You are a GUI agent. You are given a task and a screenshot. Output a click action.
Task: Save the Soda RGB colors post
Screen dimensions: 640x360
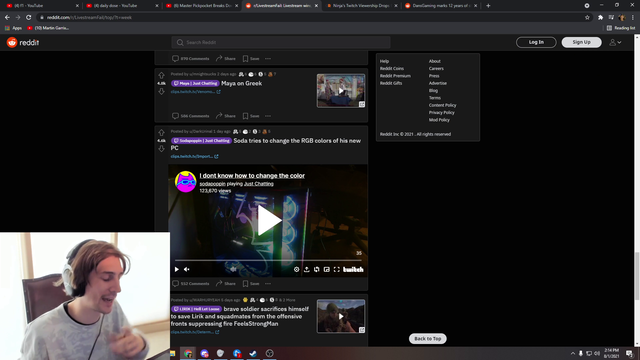(x=251, y=284)
